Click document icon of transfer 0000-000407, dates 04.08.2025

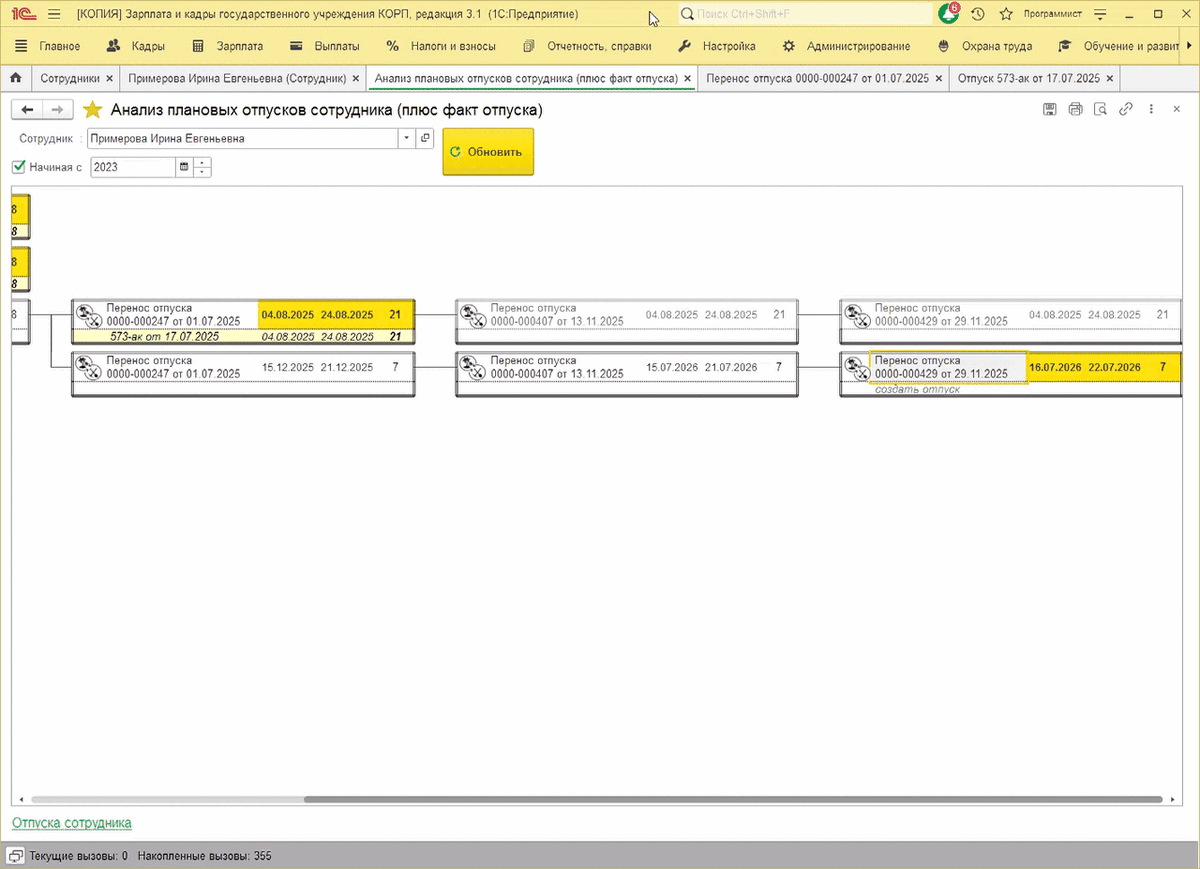(471, 314)
